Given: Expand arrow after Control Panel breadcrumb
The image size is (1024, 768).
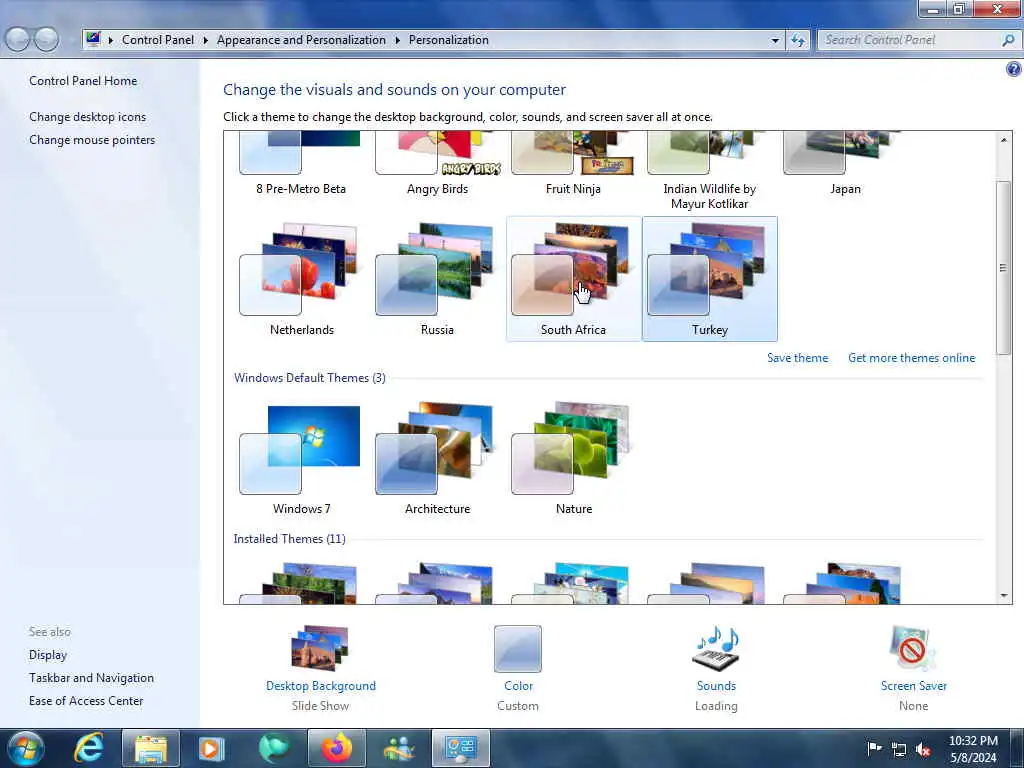Looking at the screenshot, I should [205, 40].
